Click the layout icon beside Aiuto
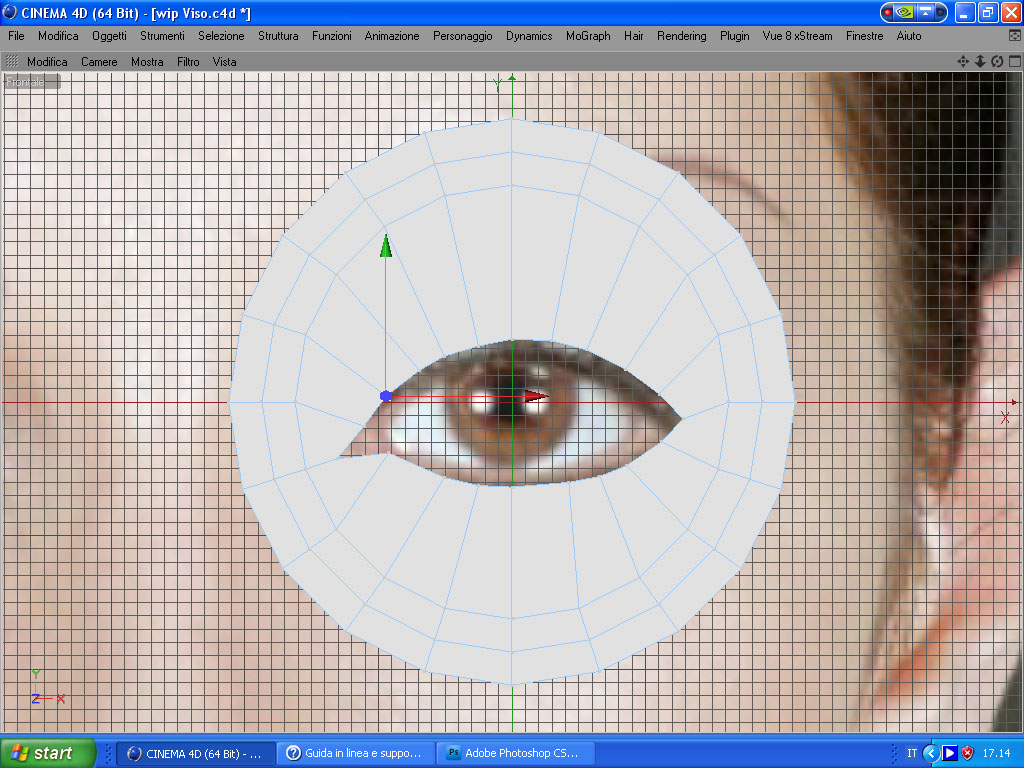1024x768 pixels. coord(1015,36)
